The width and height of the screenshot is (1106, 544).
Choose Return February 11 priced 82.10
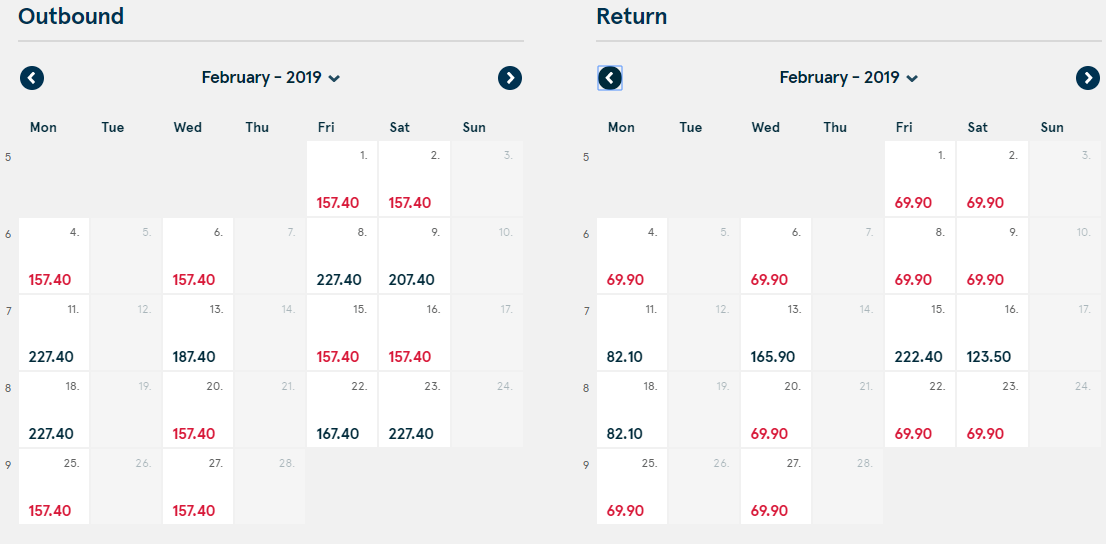632,333
